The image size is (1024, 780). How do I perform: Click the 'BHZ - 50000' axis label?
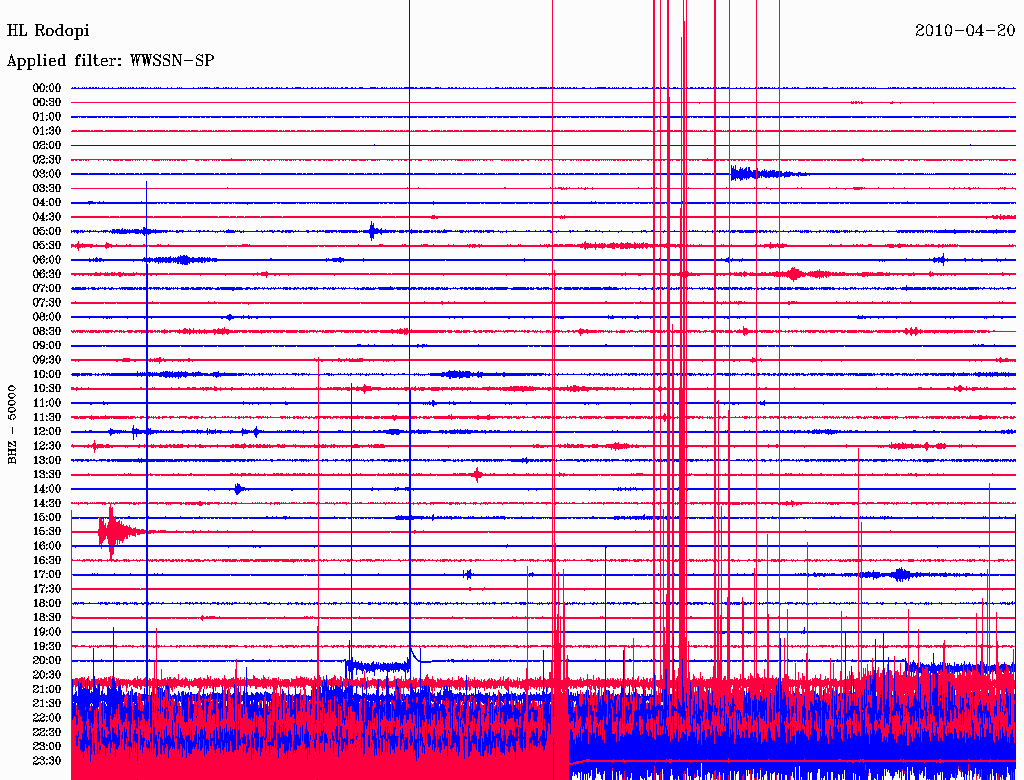tap(12, 425)
